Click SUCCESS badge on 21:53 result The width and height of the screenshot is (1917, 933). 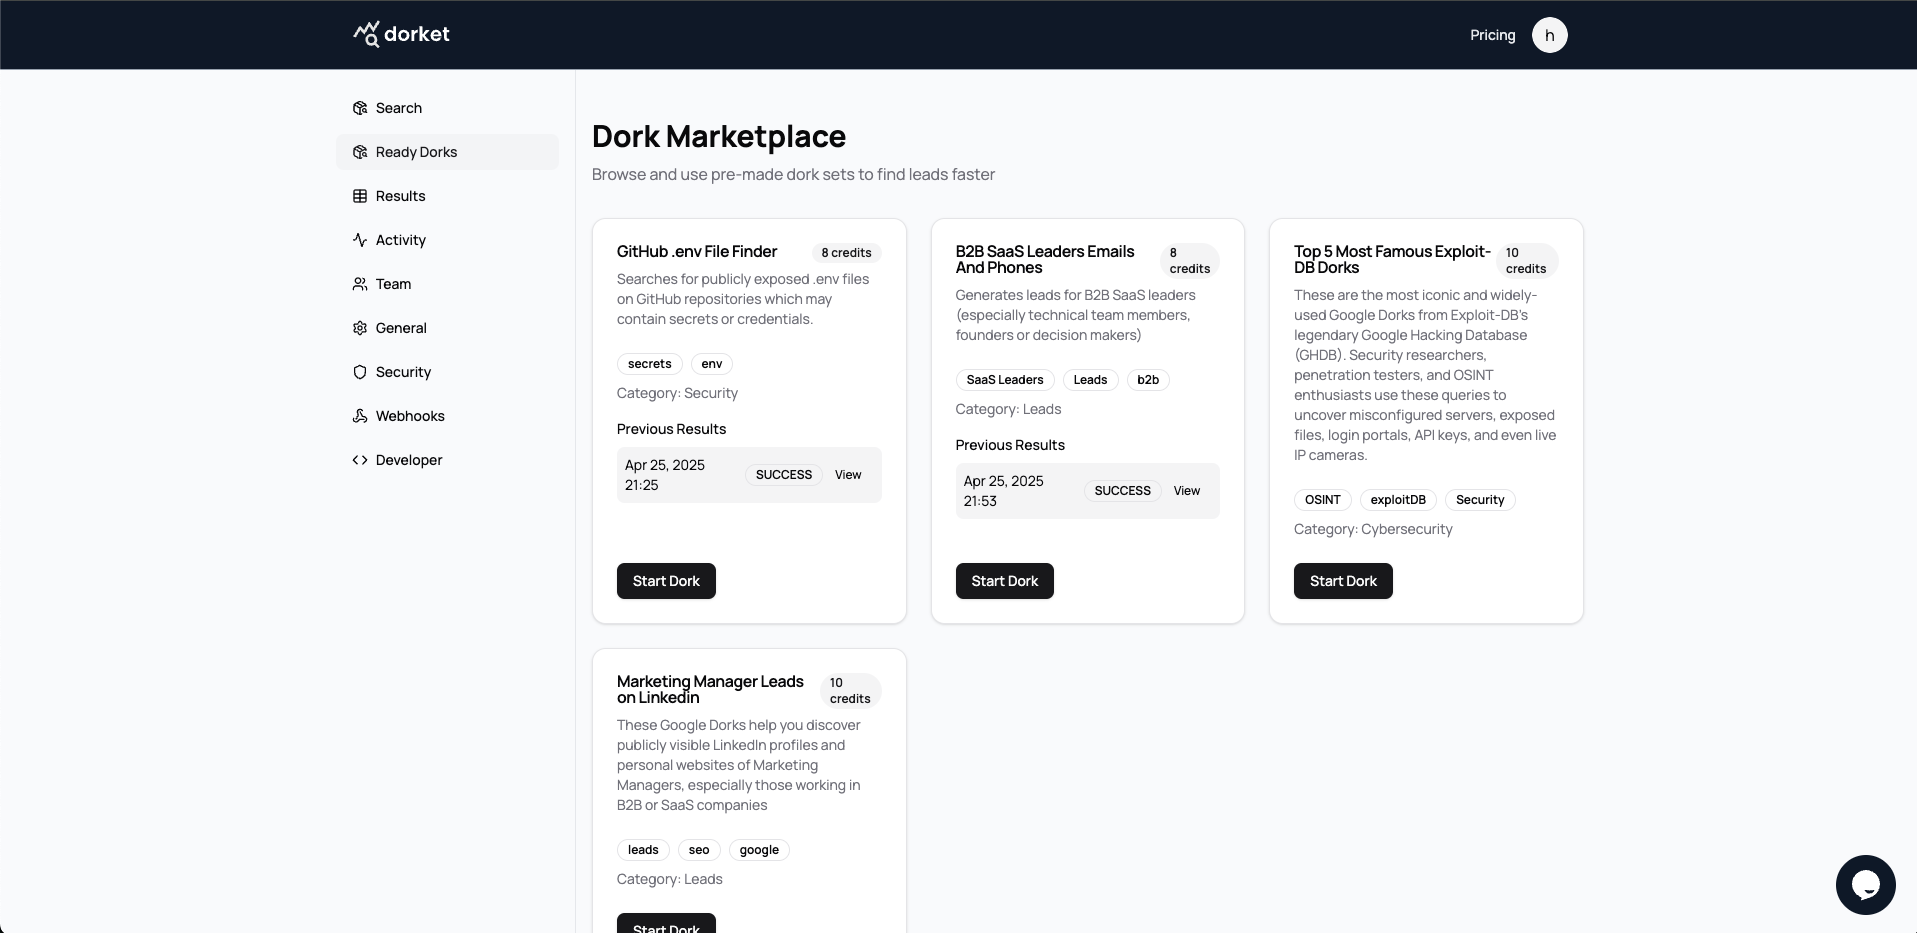1122,491
